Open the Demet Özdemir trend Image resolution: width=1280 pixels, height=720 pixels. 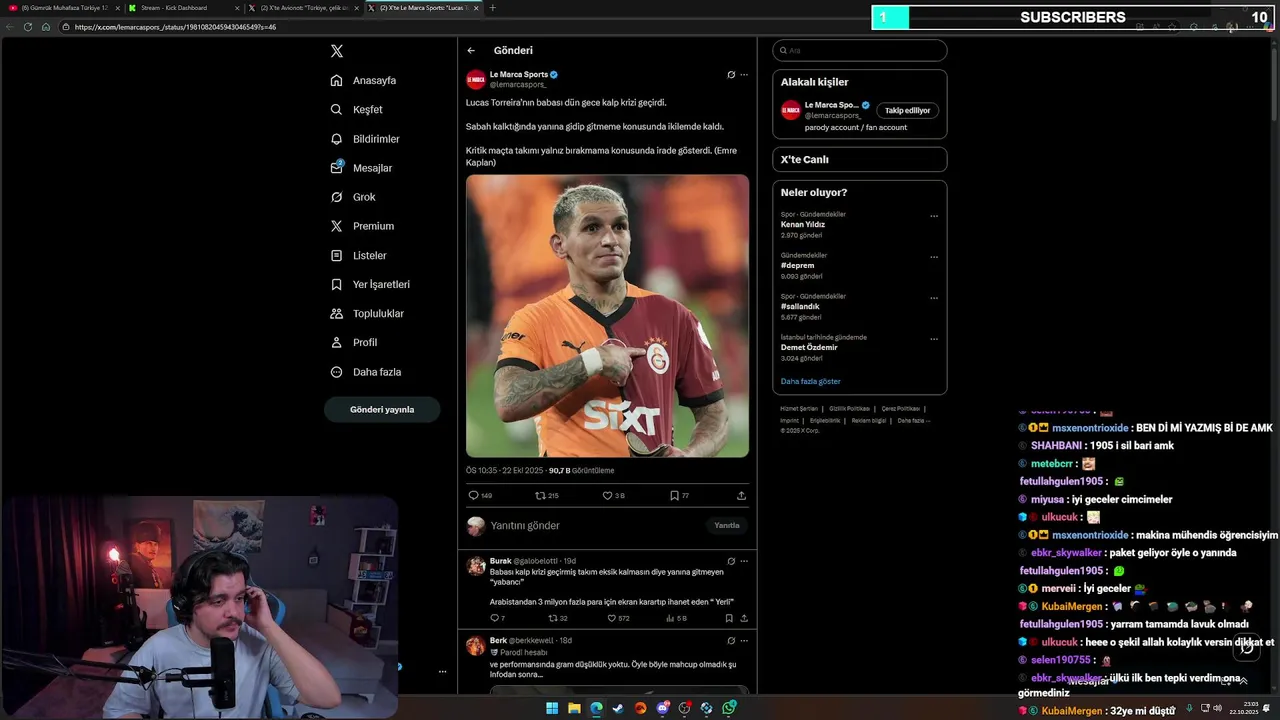(809, 348)
